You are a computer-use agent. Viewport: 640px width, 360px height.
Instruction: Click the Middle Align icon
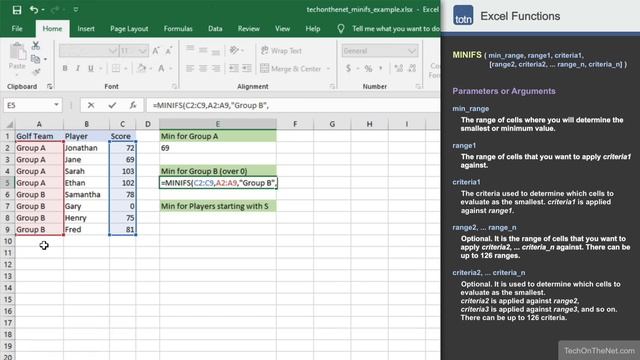pyautogui.click(x=203, y=50)
